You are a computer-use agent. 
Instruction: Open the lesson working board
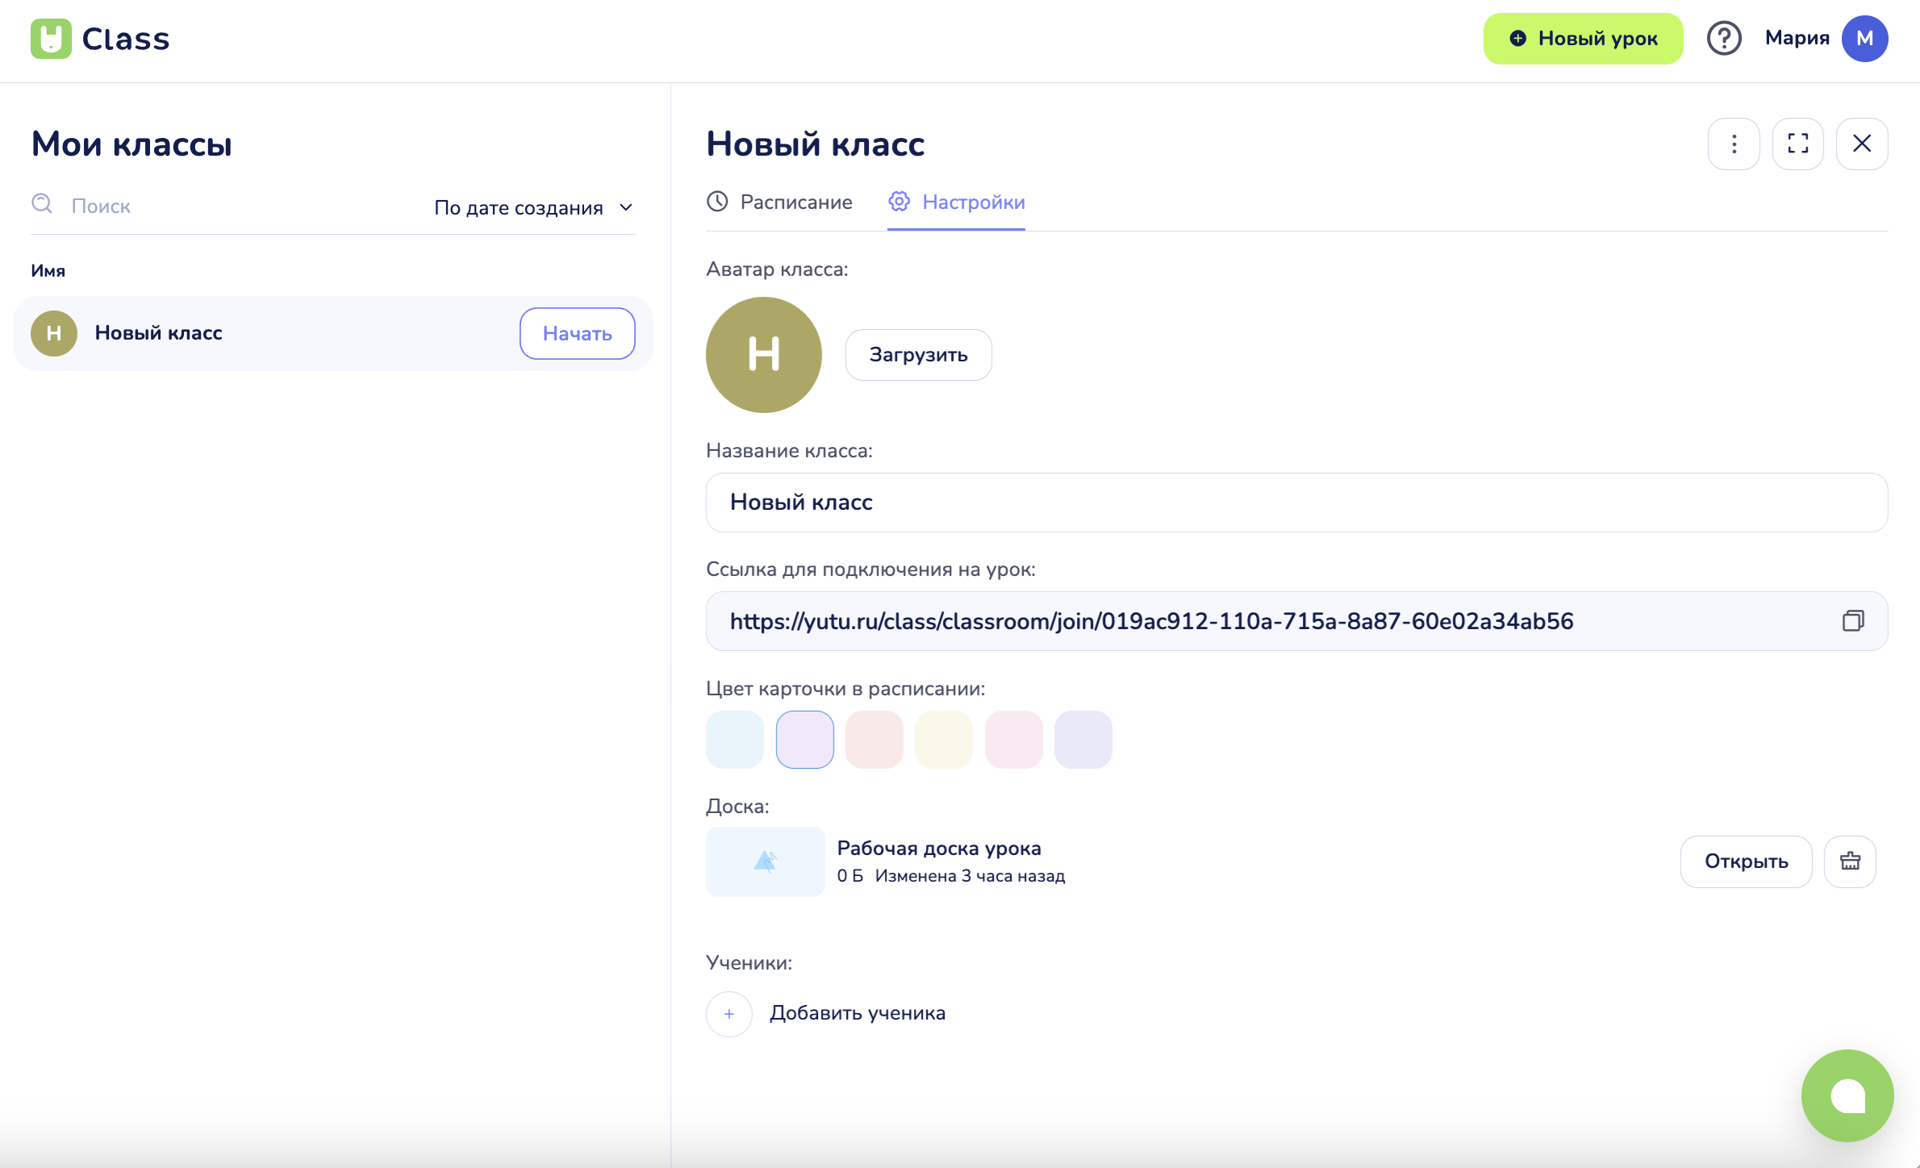(1745, 861)
